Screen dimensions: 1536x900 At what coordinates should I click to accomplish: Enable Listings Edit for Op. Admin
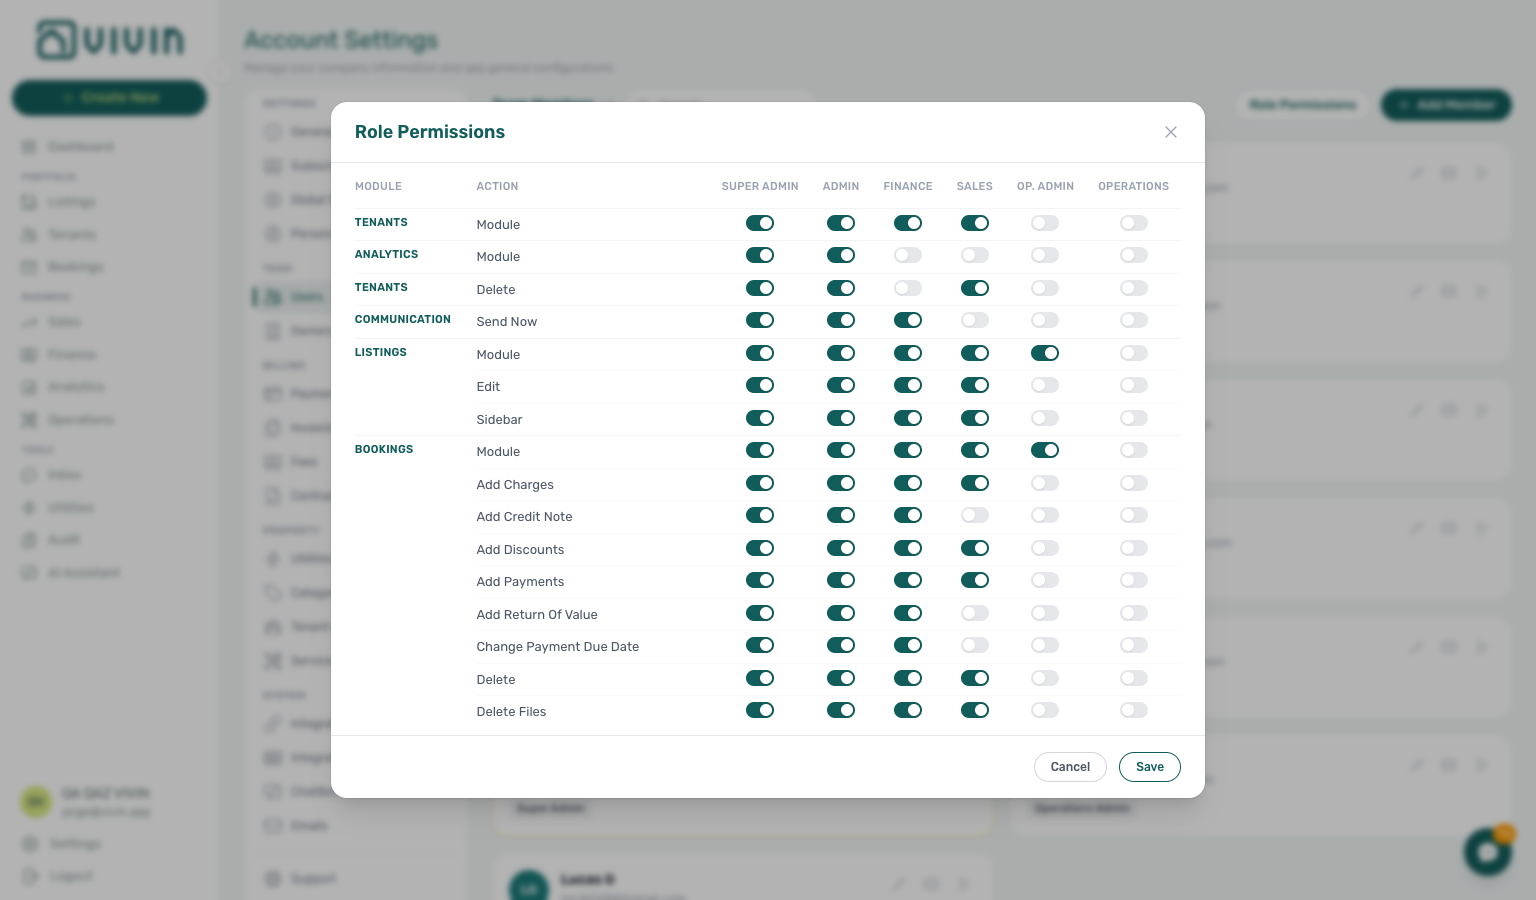1045,385
